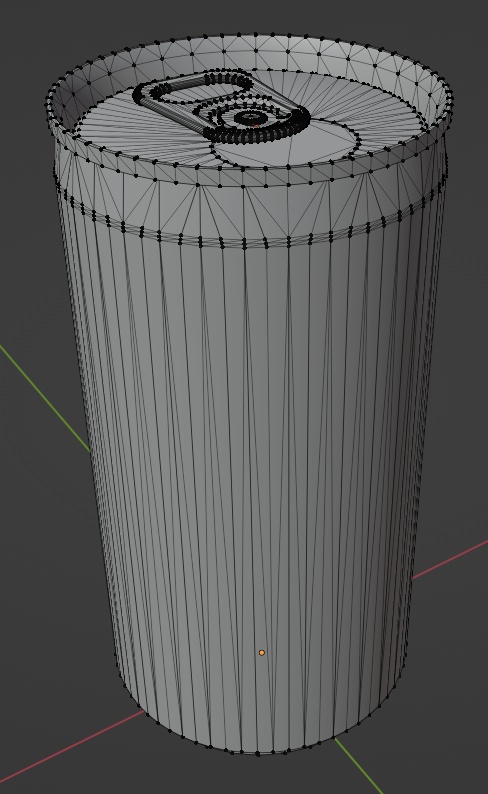Viewport: 488px width, 794px height.
Task: Select a vertex on the top rim's back edge
Action: pos(256,35)
